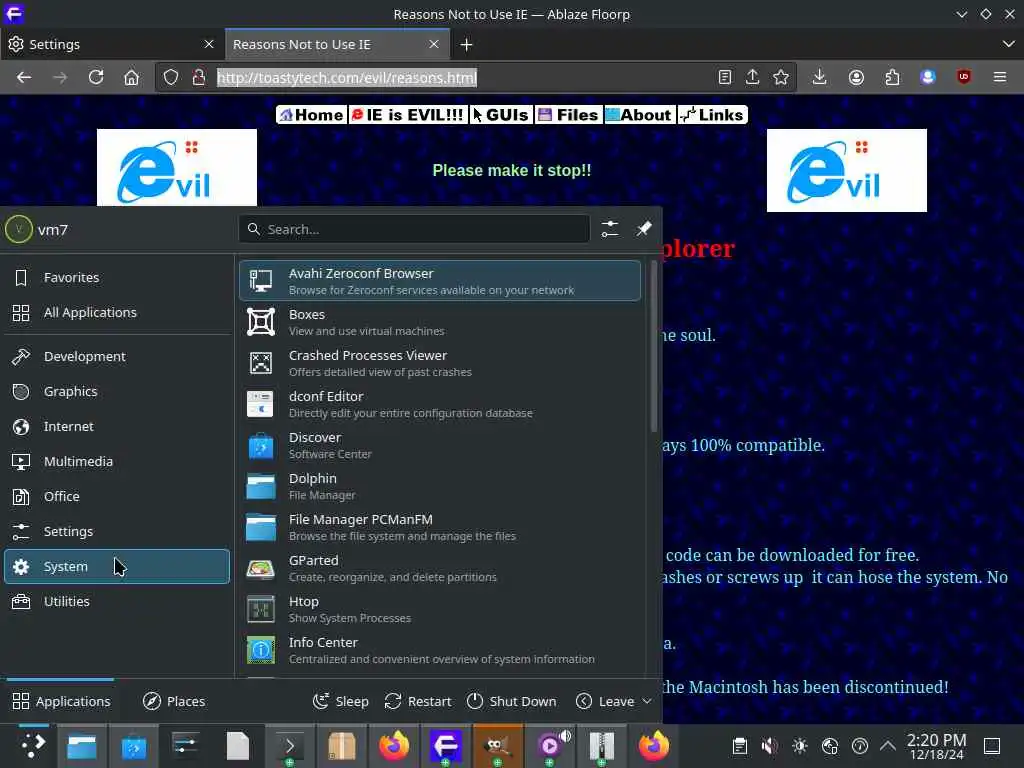Open the taskbar terminal icon
Image resolution: width=1024 pixels, height=768 pixels.
(290, 746)
